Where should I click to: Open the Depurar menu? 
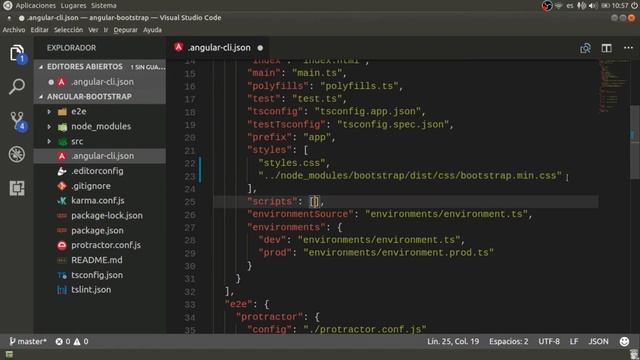125,30
